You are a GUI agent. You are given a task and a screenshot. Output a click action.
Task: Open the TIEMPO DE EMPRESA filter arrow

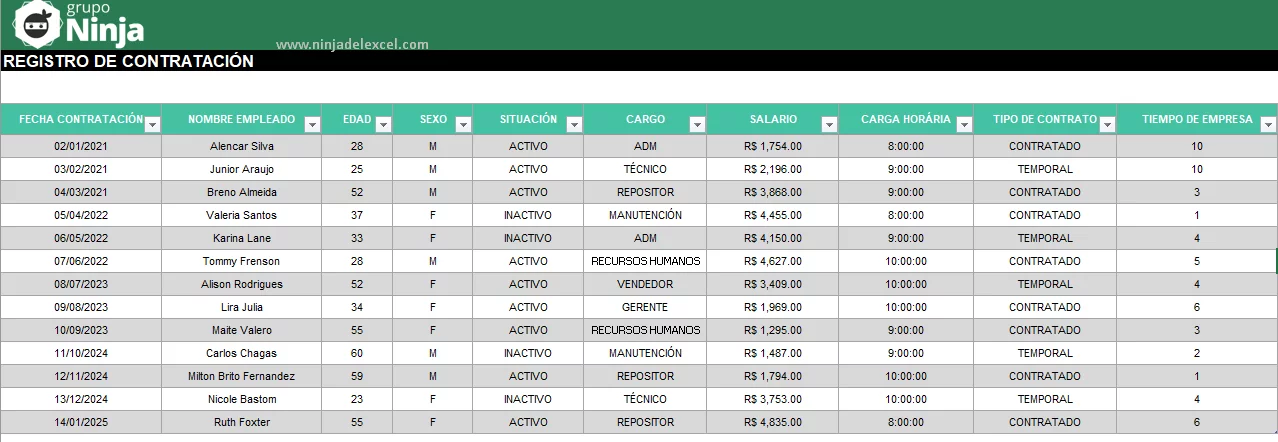pyautogui.click(x=1268, y=125)
